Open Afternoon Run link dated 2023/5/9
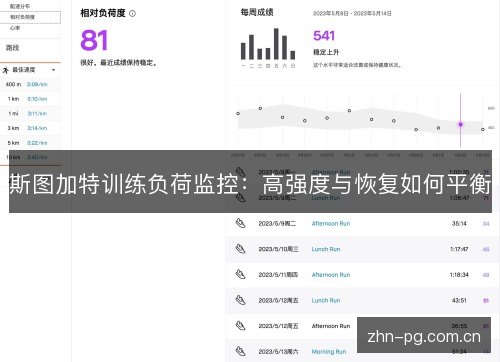The image size is (500, 362). [x=331, y=223]
